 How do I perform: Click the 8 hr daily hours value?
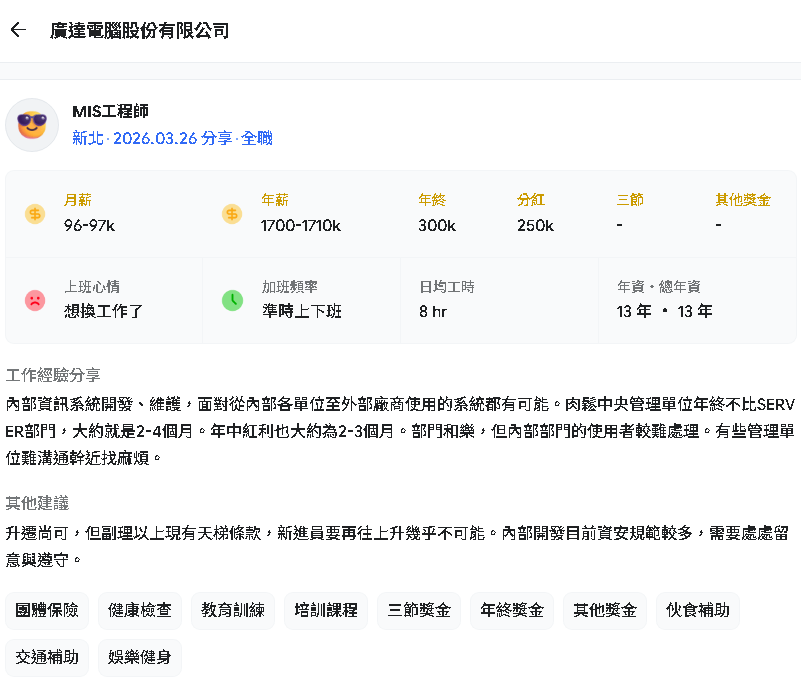pyautogui.click(x=433, y=311)
